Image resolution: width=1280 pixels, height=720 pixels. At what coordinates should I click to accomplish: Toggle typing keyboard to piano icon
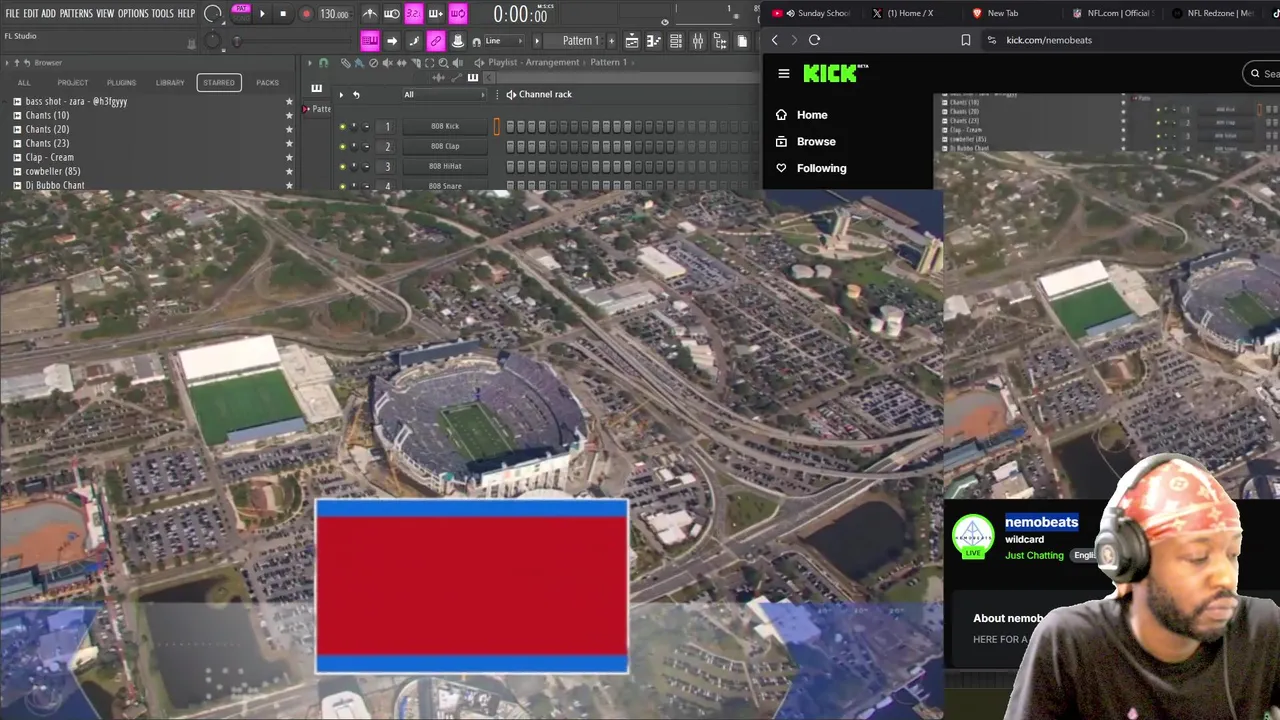pyautogui.click(x=370, y=41)
